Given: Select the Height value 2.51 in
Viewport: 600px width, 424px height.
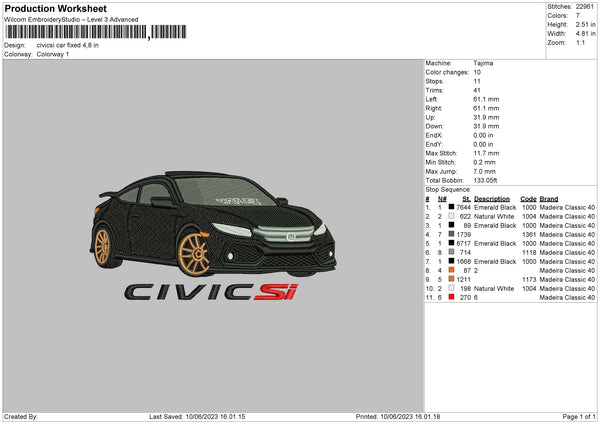Looking at the screenshot, I should [585, 24].
